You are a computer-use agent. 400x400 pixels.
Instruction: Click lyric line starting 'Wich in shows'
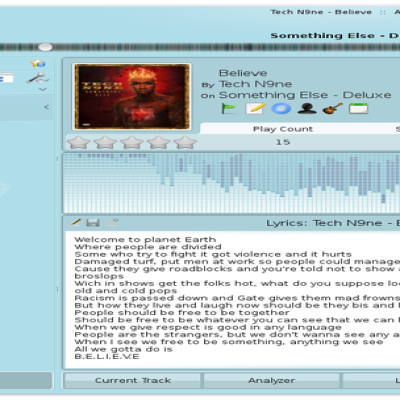[x=237, y=284]
